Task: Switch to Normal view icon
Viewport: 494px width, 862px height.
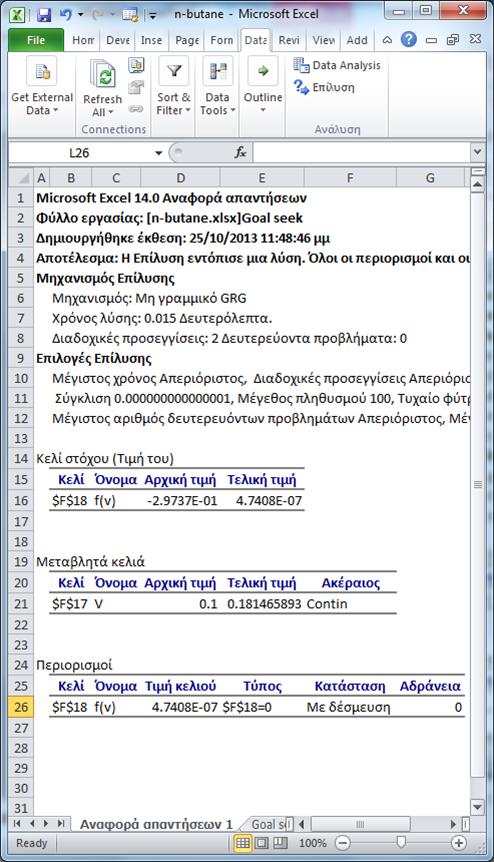Action: pos(242,843)
